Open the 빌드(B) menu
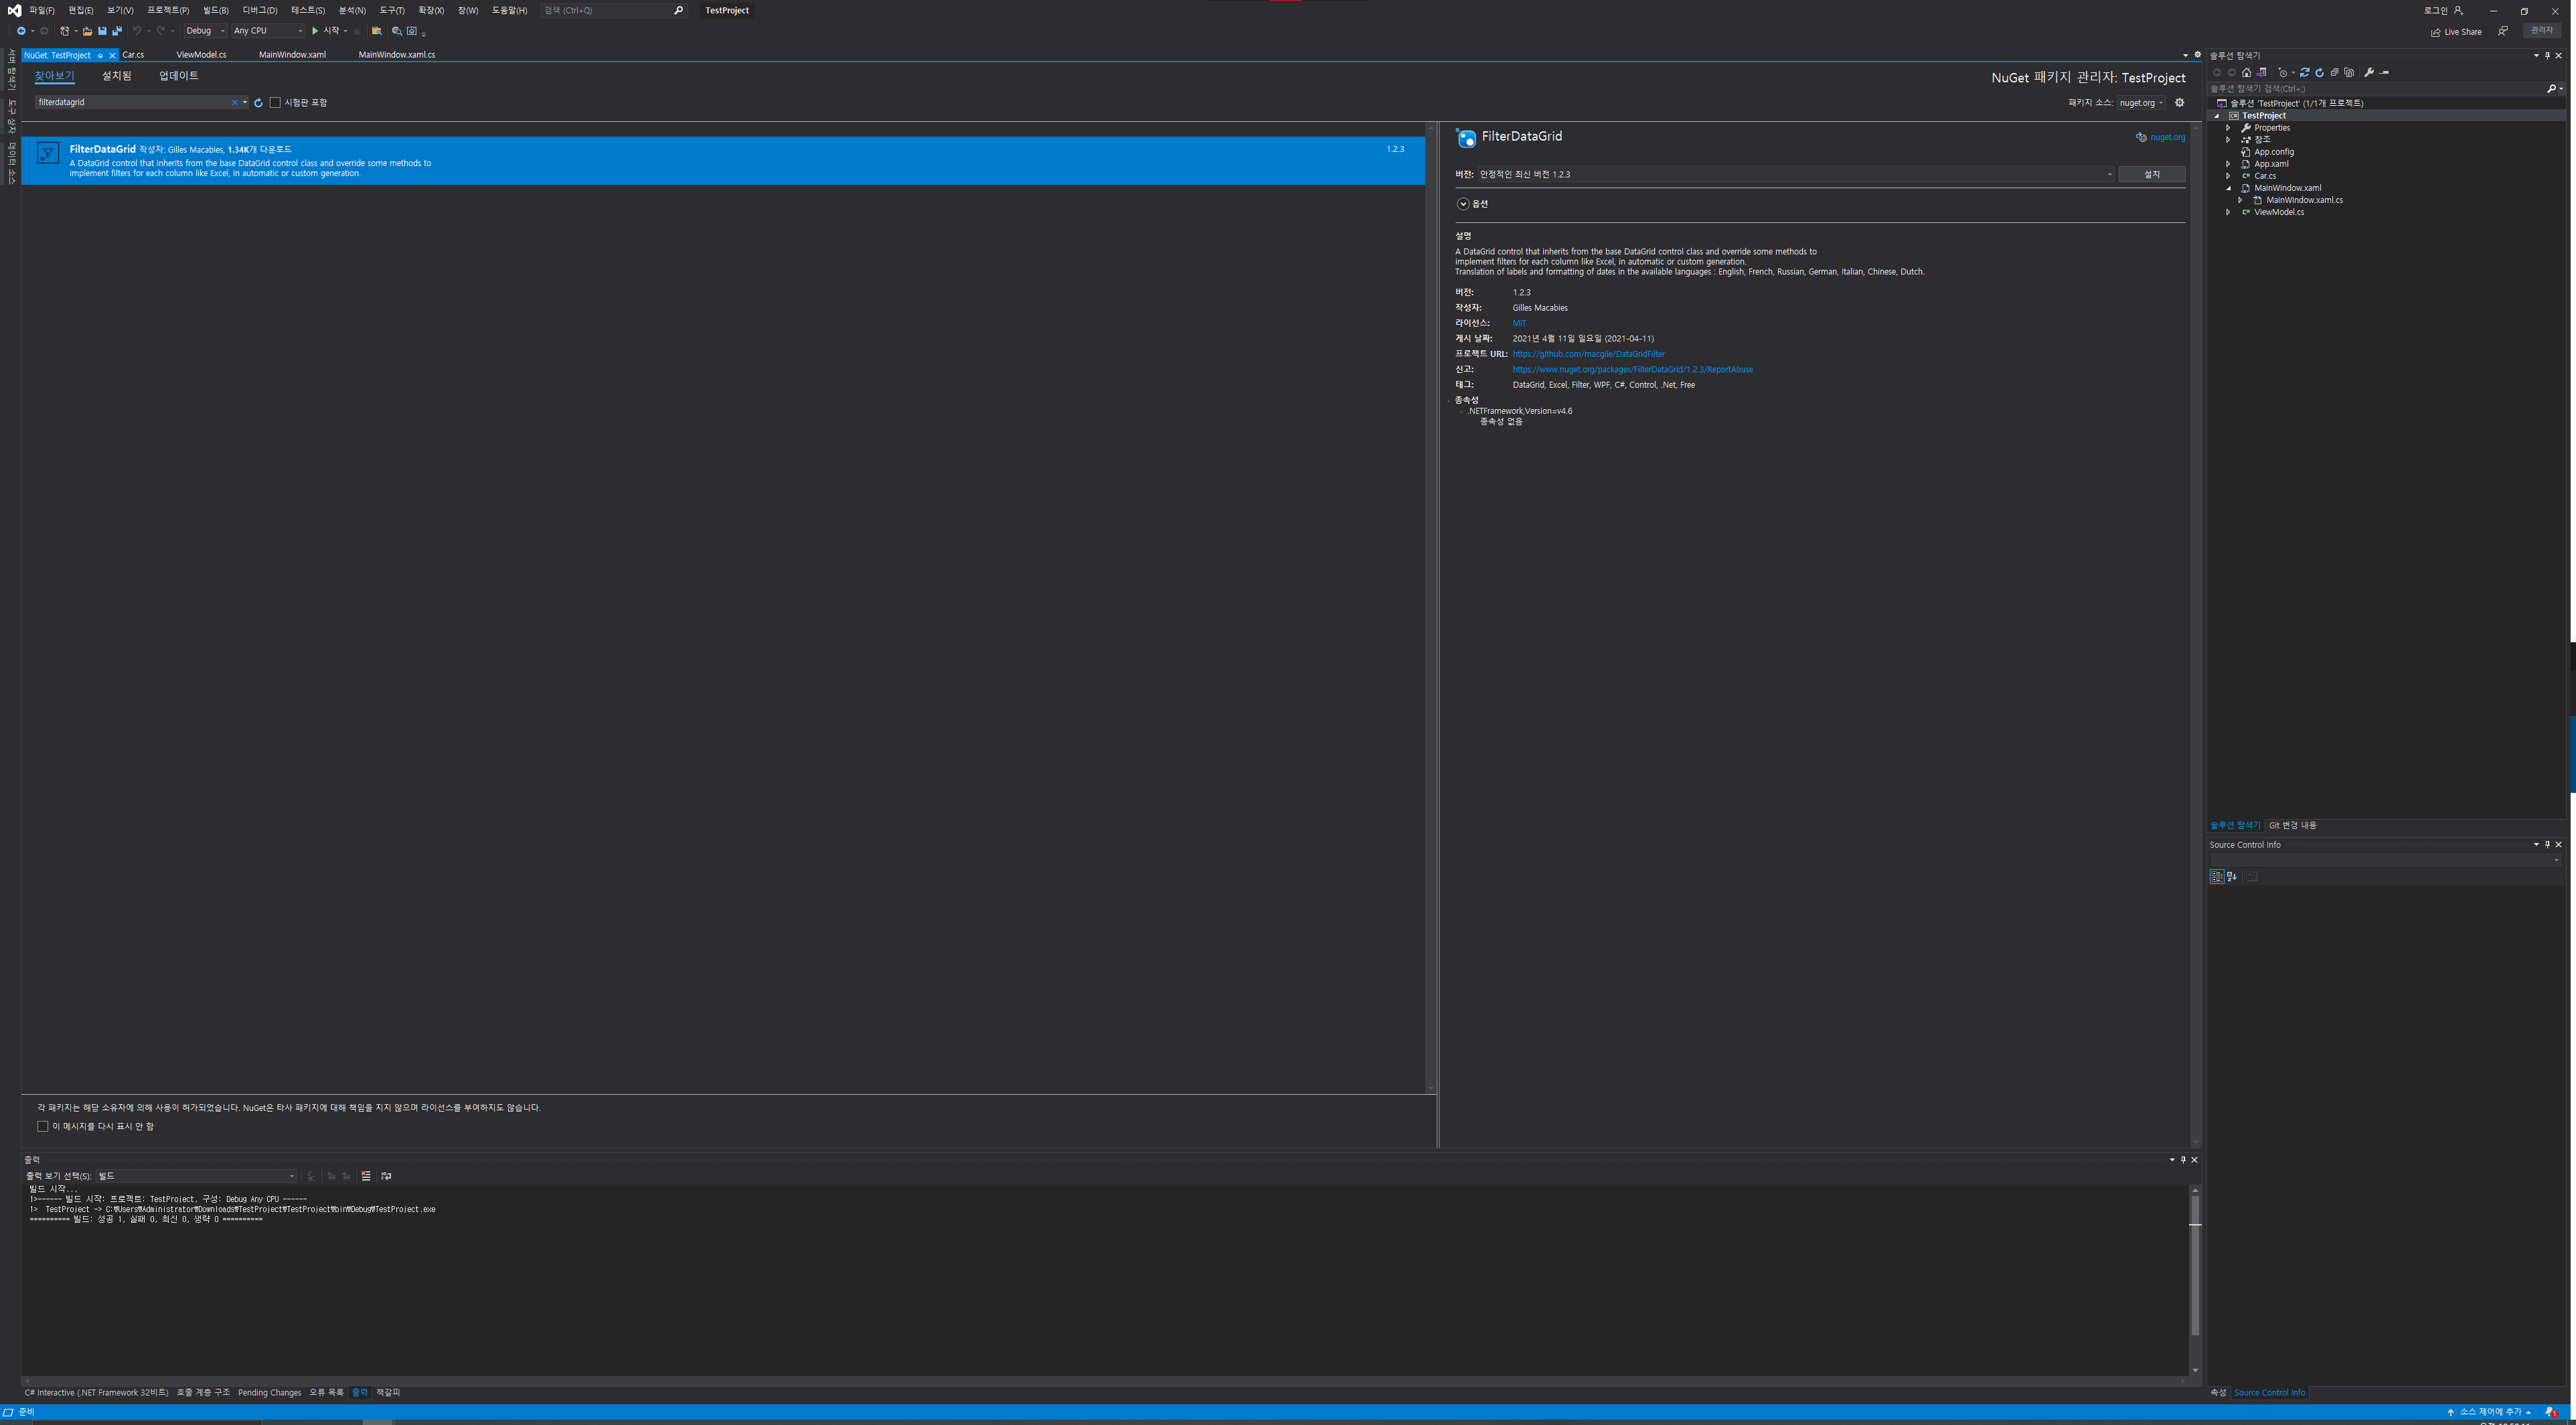The height and width of the screenshot is (1425, 2576). (215, 10)
